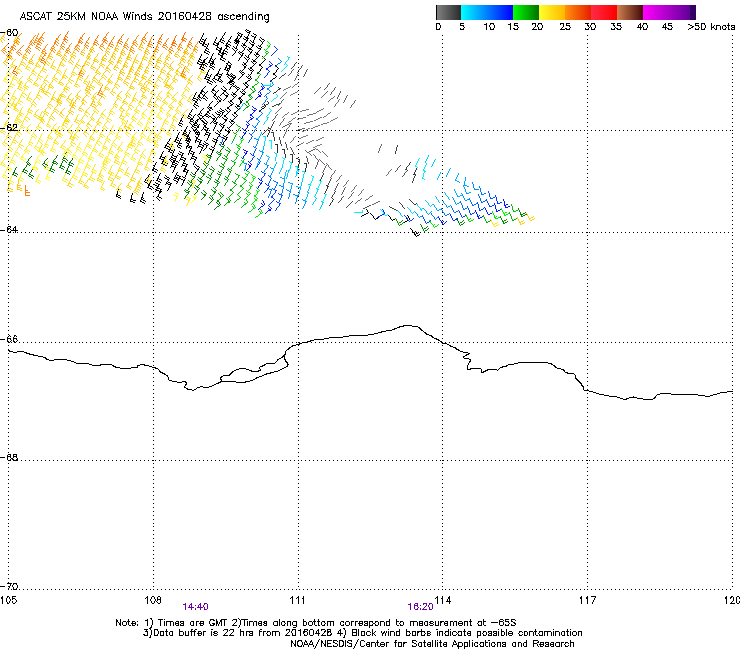Click the purple 14:40 time label

(x=195, y=607)
